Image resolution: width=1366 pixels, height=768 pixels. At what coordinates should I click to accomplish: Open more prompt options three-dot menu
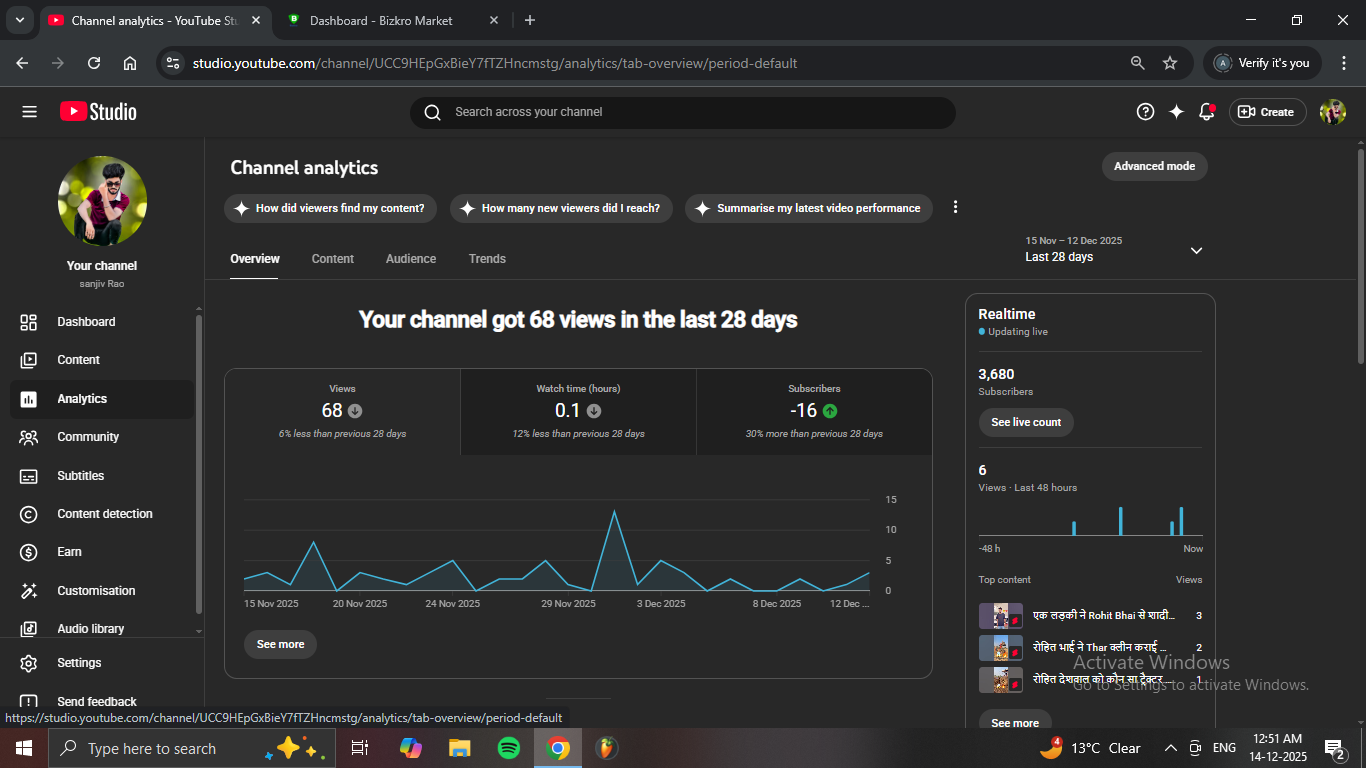(x=955, y=207)
